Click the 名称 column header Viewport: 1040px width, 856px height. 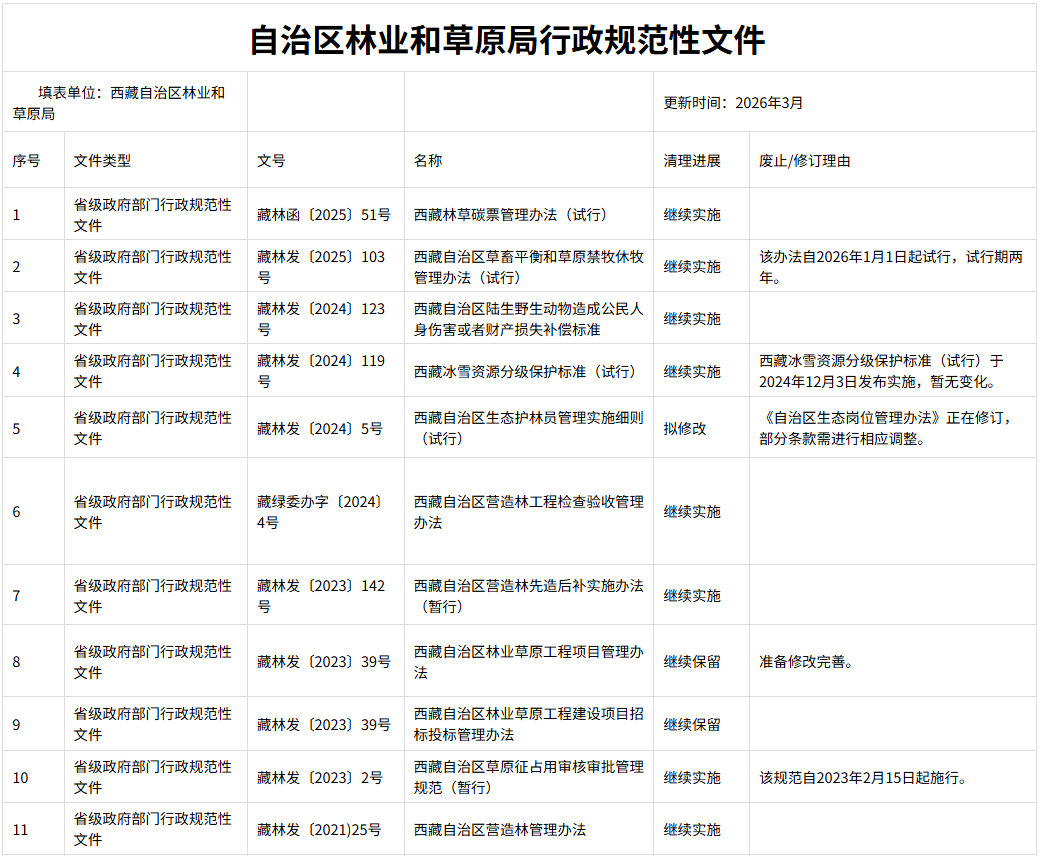click(x=428, y=161)
